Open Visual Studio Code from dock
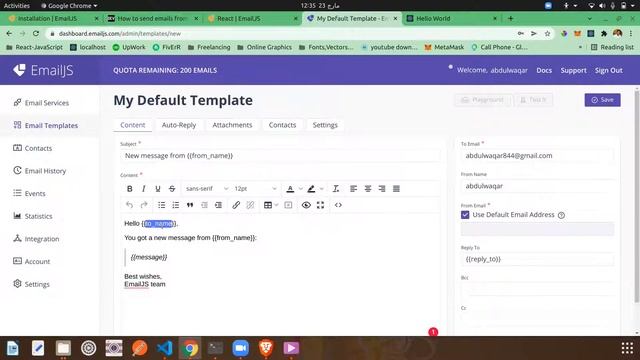 click(x=165, y=348)
